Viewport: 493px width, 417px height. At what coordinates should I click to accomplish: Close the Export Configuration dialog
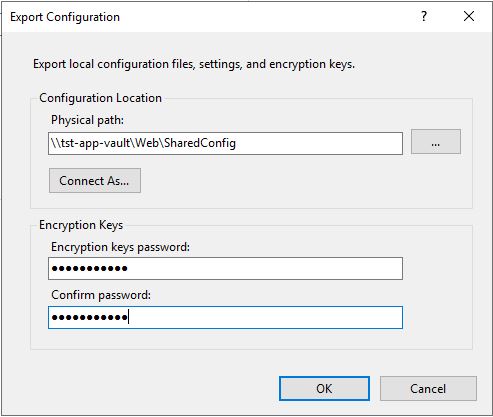pos(469,16)
